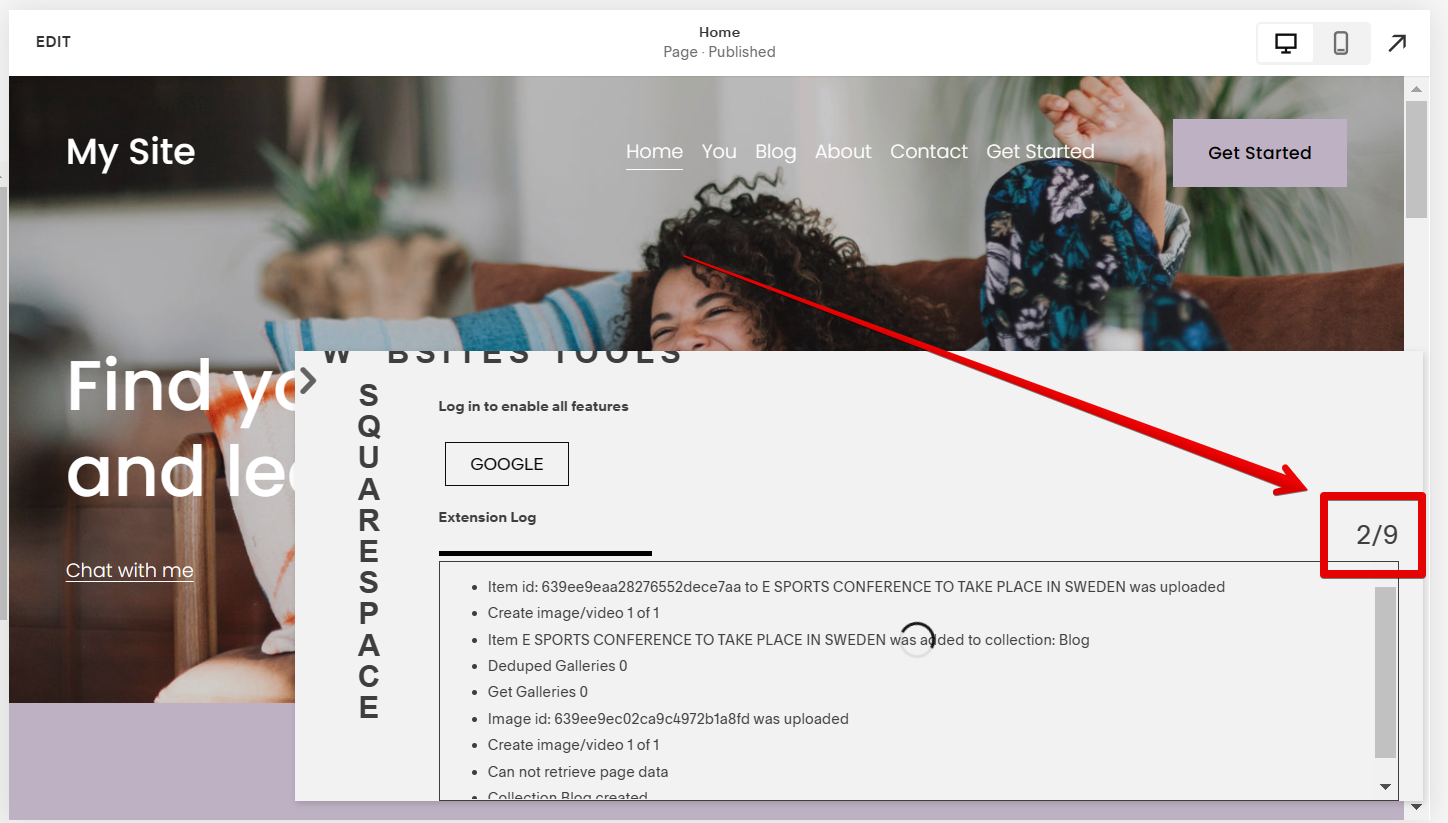Click the 'Home' page title in top bar
Screen dimensions: 1448x823
click(719, 33)
